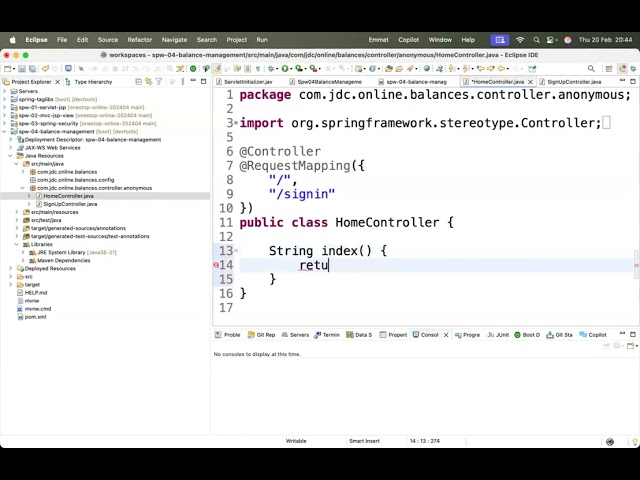Click the red overview ruler error marker
The image size is (640, 480).
(636, 265)
